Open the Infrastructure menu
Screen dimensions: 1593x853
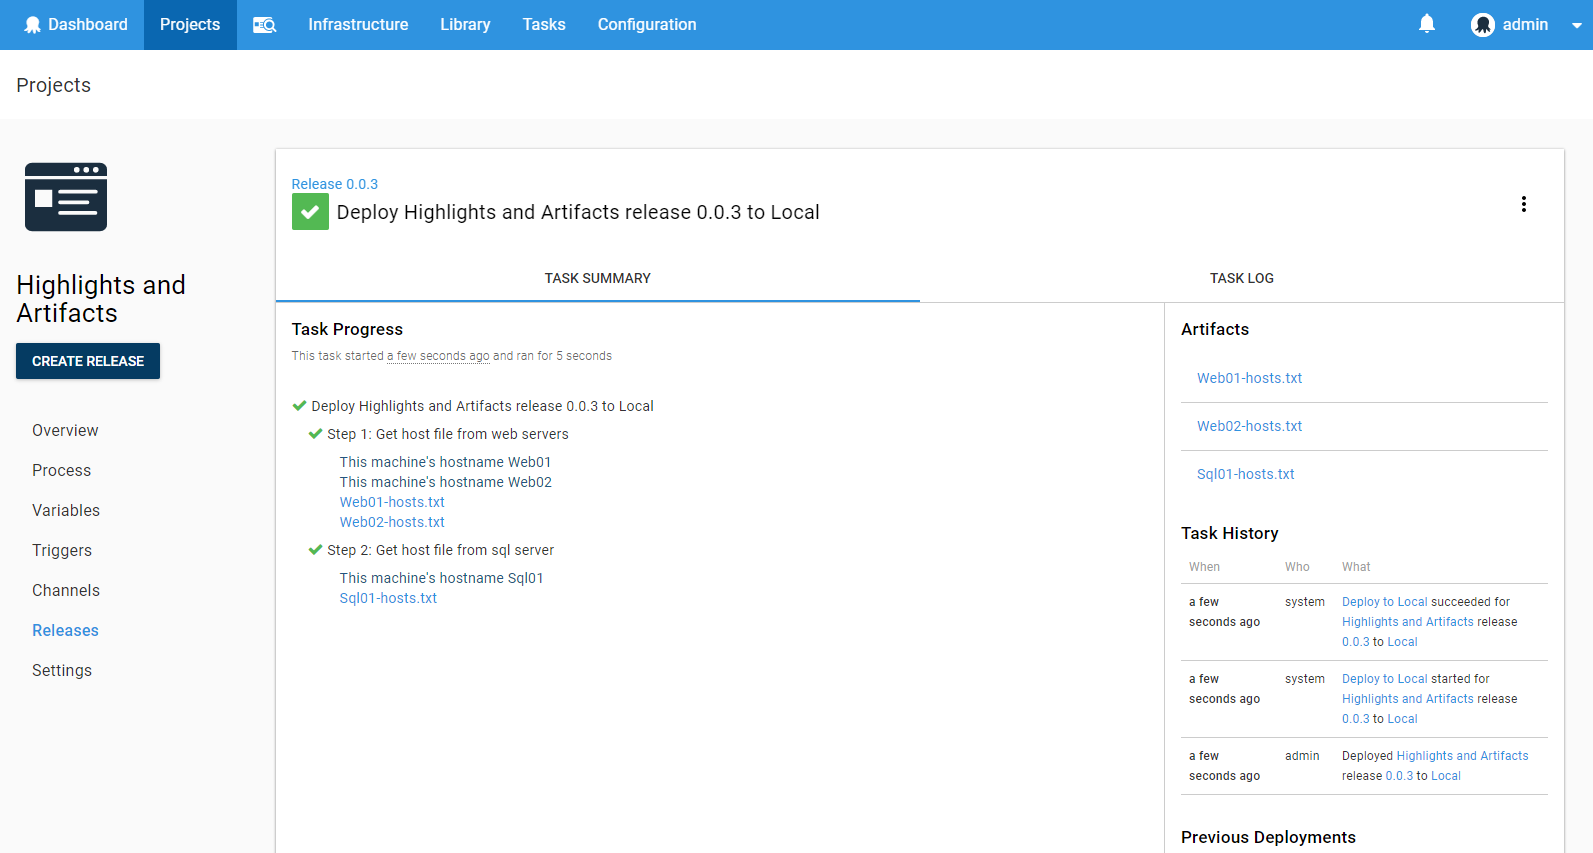358,25
